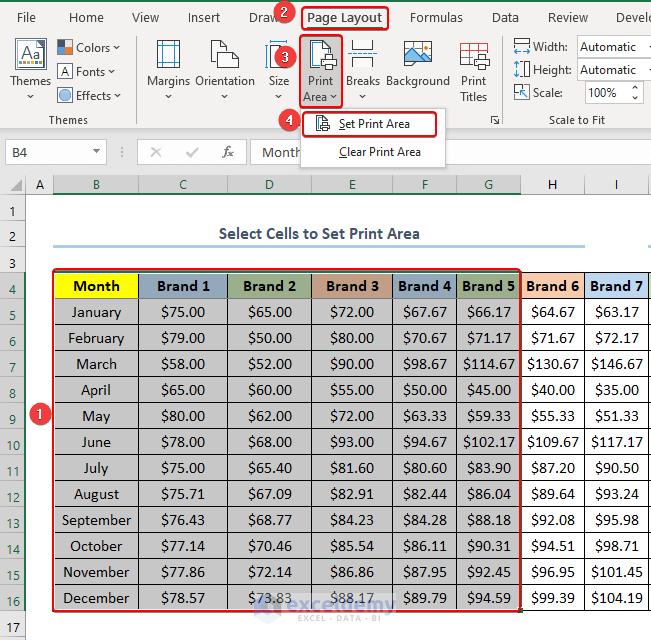651x640 pixels.
Task: Expand the Orientation dropdown chevron
Action: pyautogui.click(x=225, y=97)
